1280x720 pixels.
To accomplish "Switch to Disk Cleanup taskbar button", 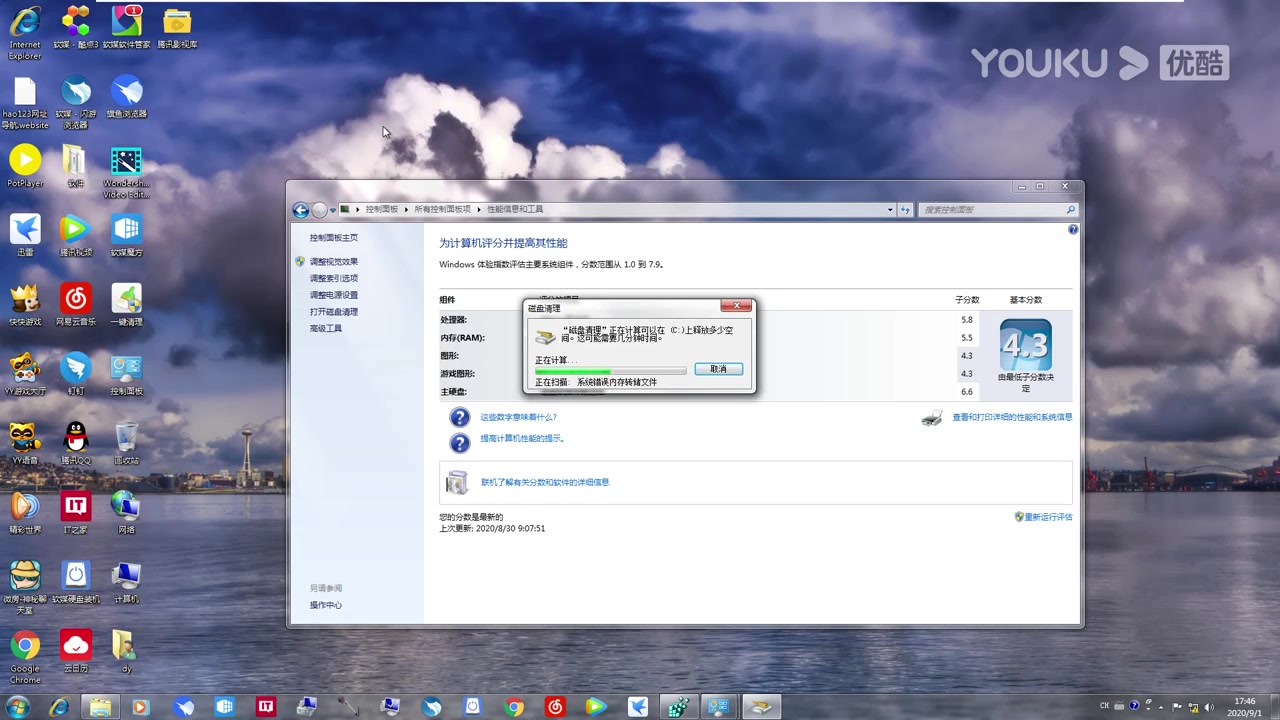I will [761, 707].
